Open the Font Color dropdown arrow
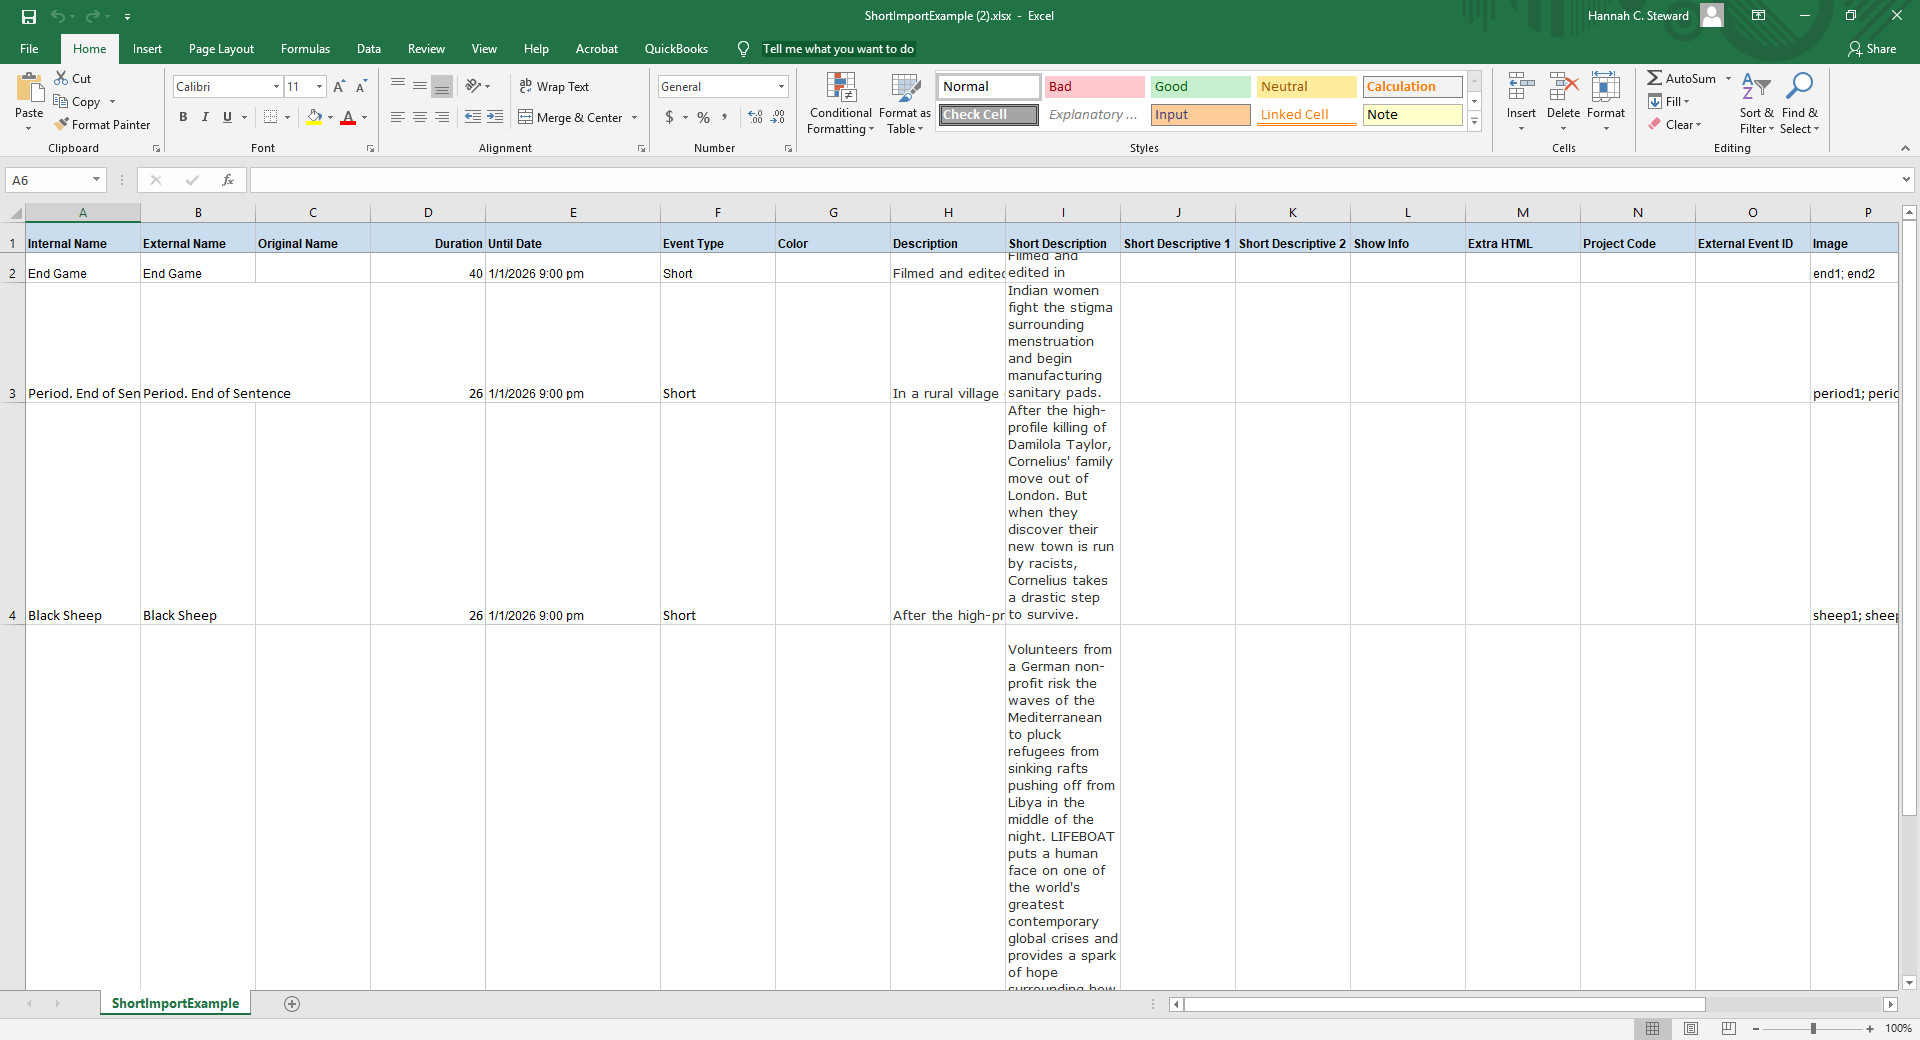This screenshot has height=1040, width=1920. point(364,117)
